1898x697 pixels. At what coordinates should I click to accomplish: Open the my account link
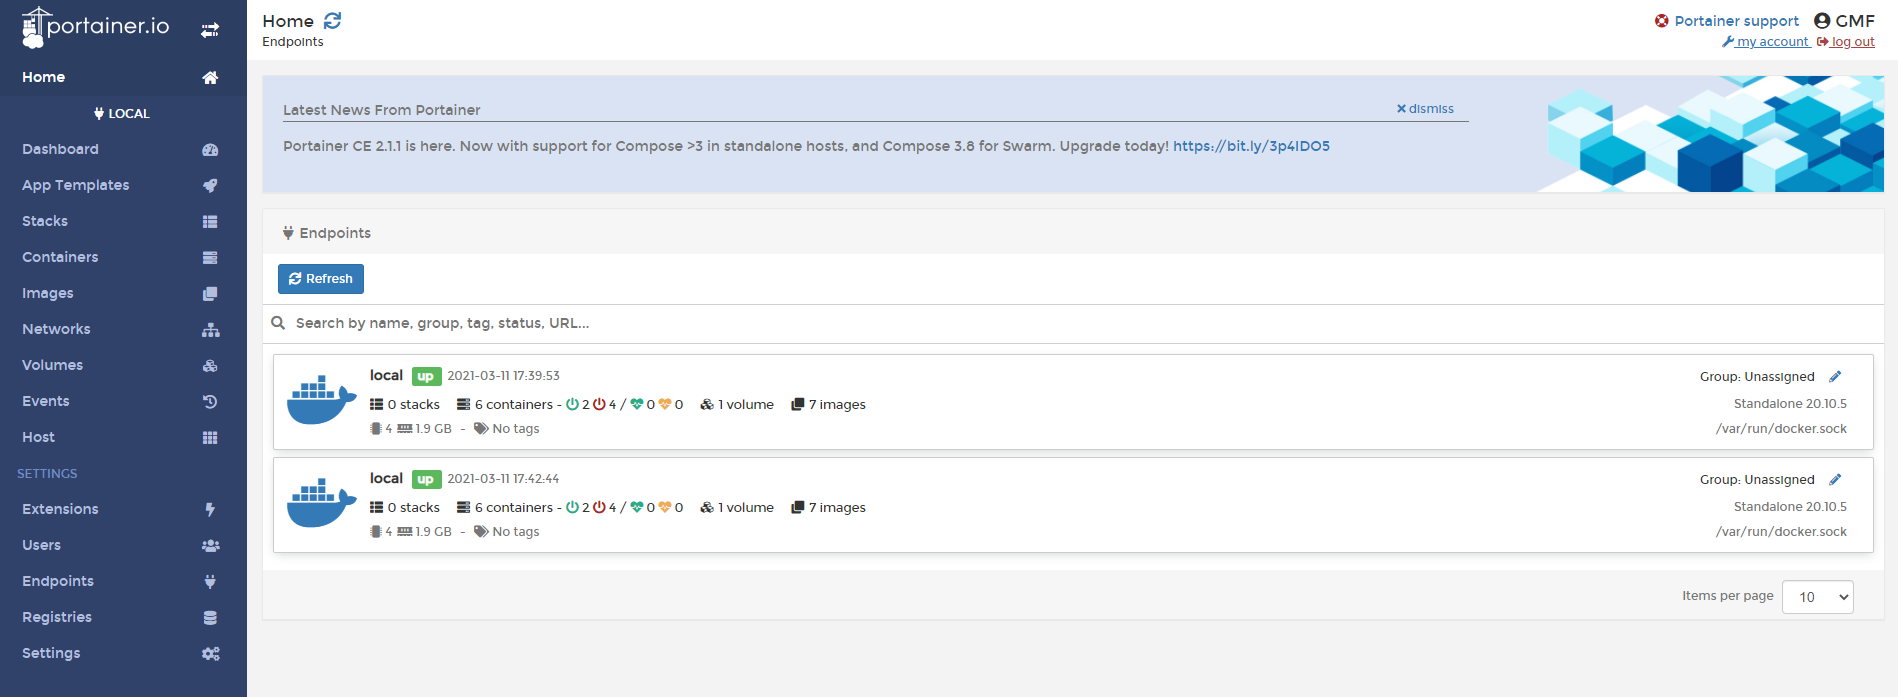click(x=1766, y=42)
